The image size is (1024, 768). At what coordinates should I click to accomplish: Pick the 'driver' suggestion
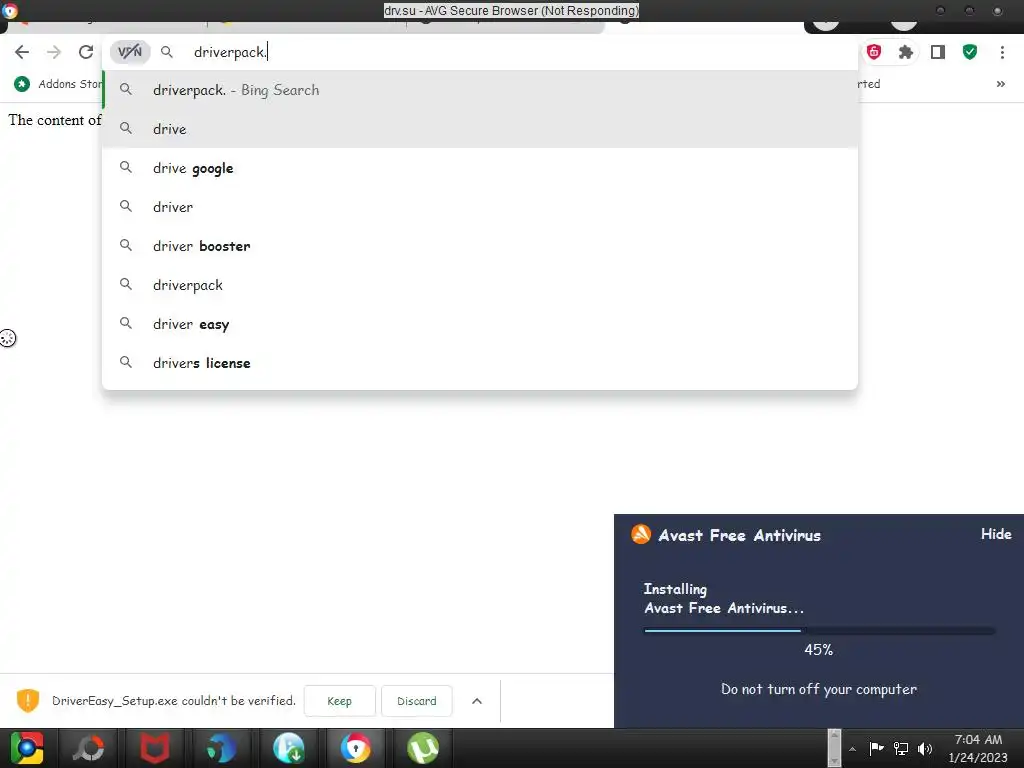coord(480,207)
